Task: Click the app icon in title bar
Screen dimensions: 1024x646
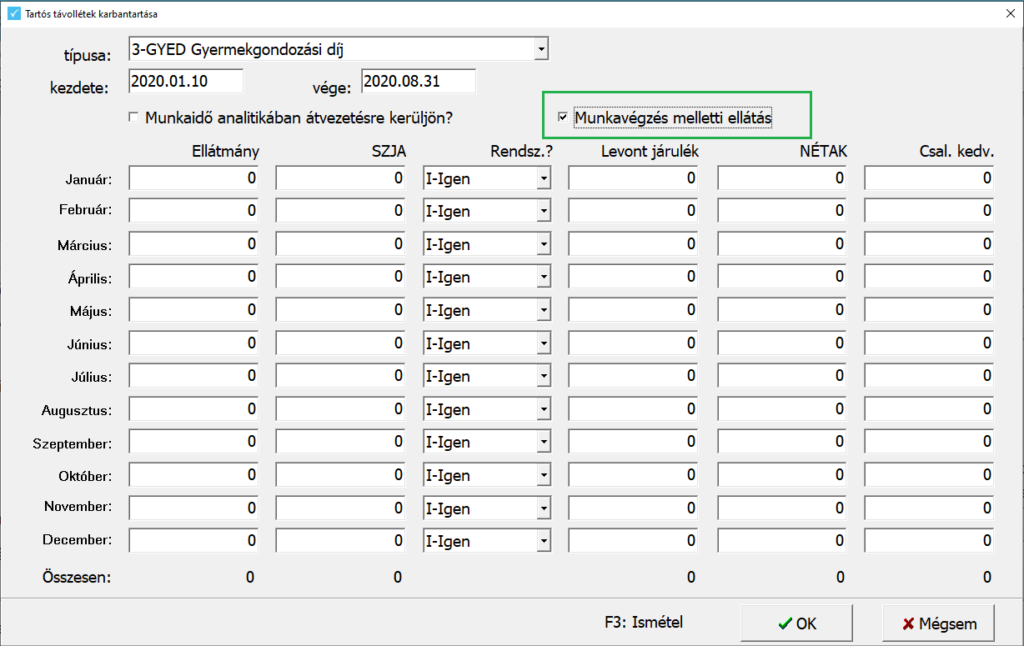Action: (x=13, y=14)
